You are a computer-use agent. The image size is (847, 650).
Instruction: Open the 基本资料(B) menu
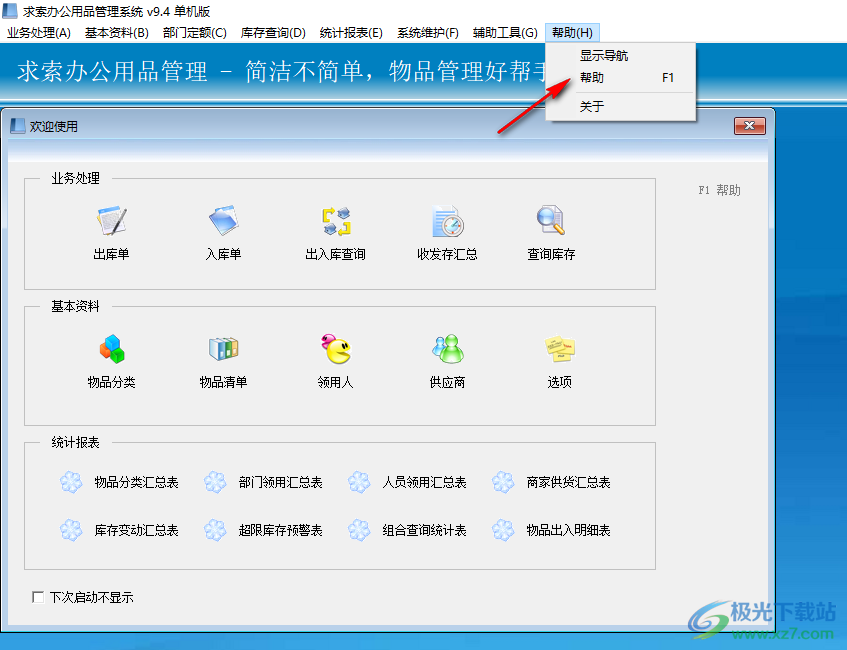coord(117,33)
